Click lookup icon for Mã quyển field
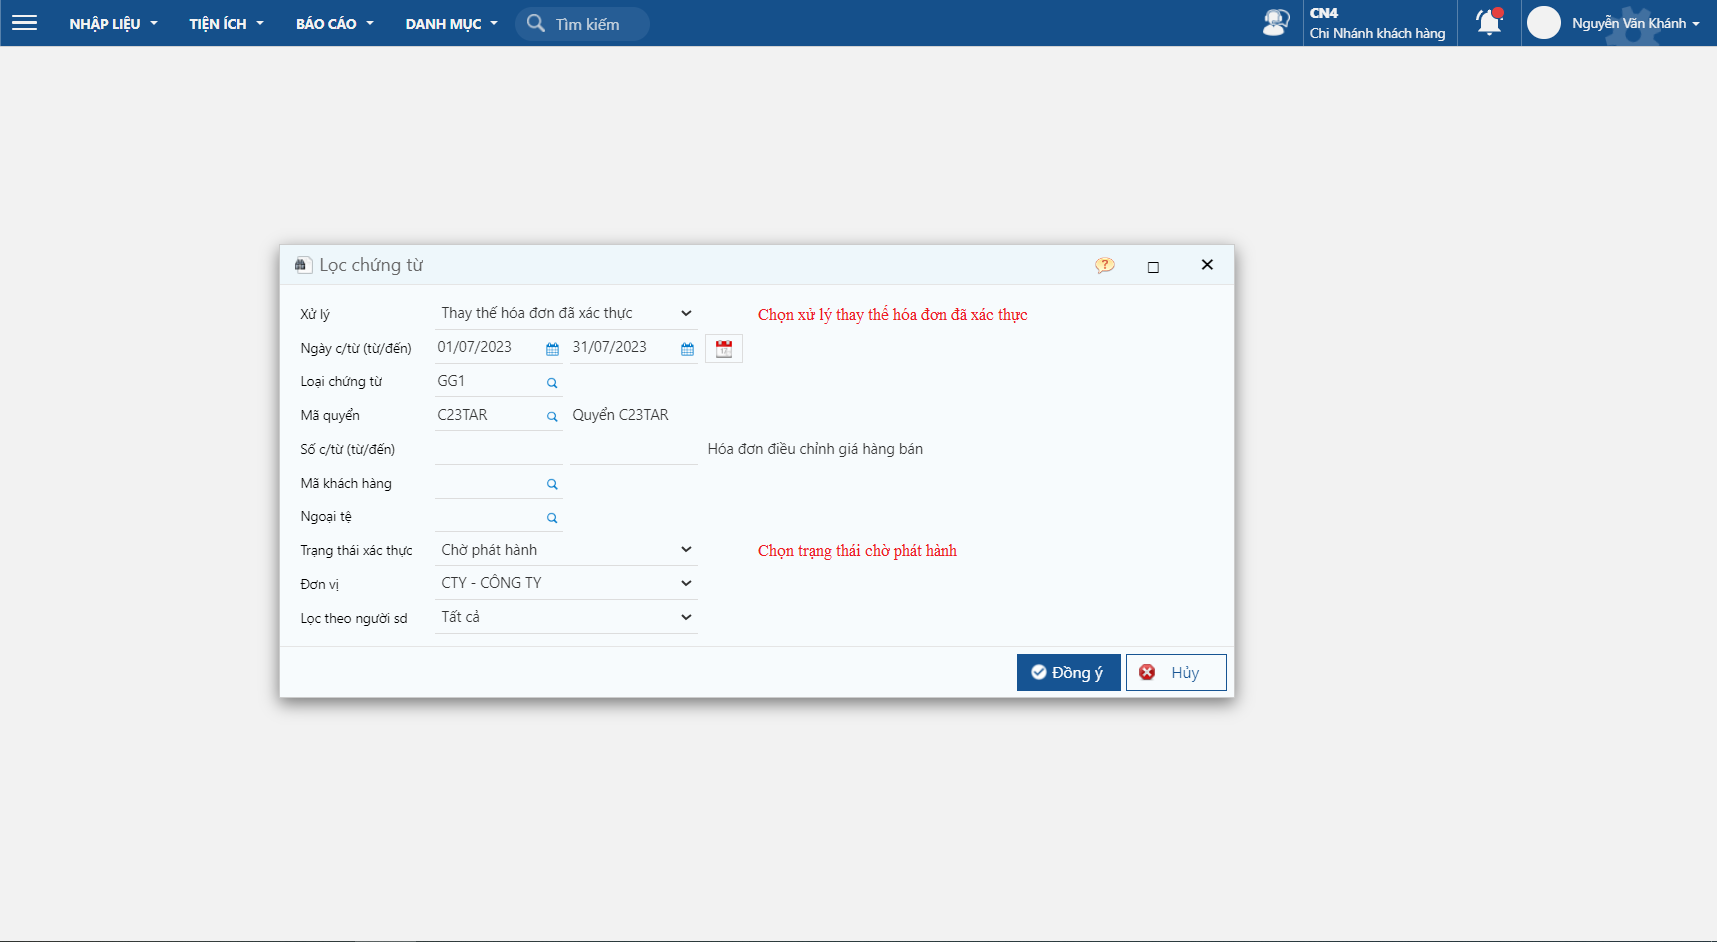The height and width of the screenshot is (942, 1717). click(552, 417)
